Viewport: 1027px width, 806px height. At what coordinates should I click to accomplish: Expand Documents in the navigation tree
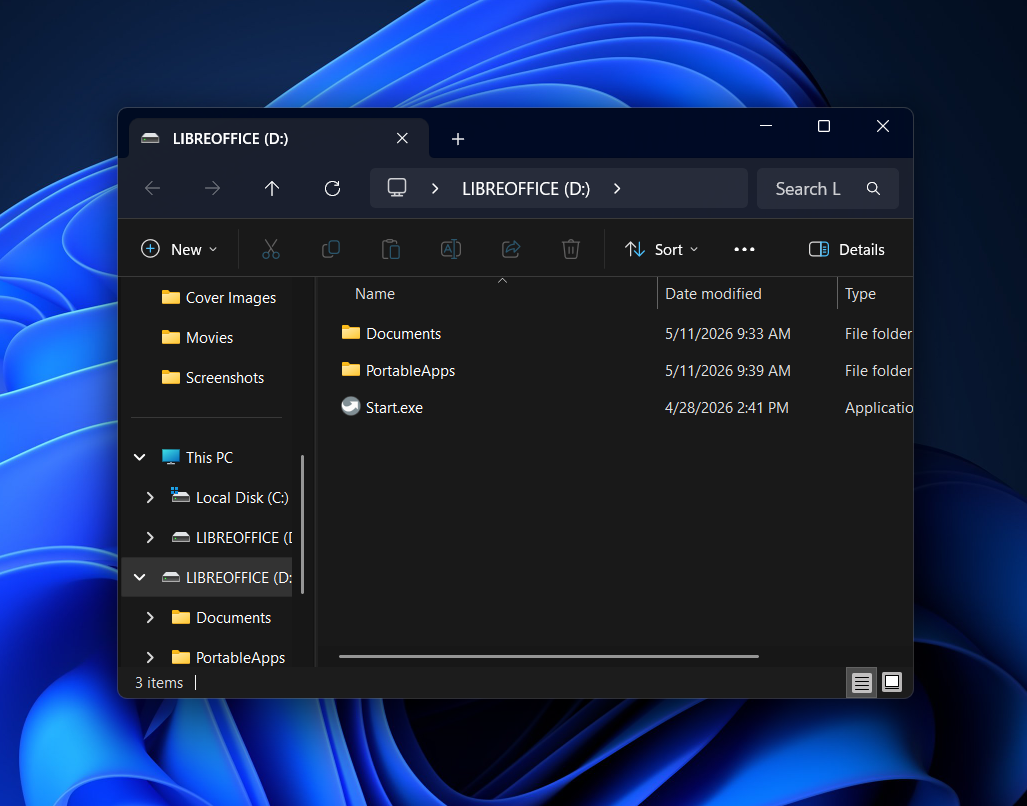click(x=150, y=617)
